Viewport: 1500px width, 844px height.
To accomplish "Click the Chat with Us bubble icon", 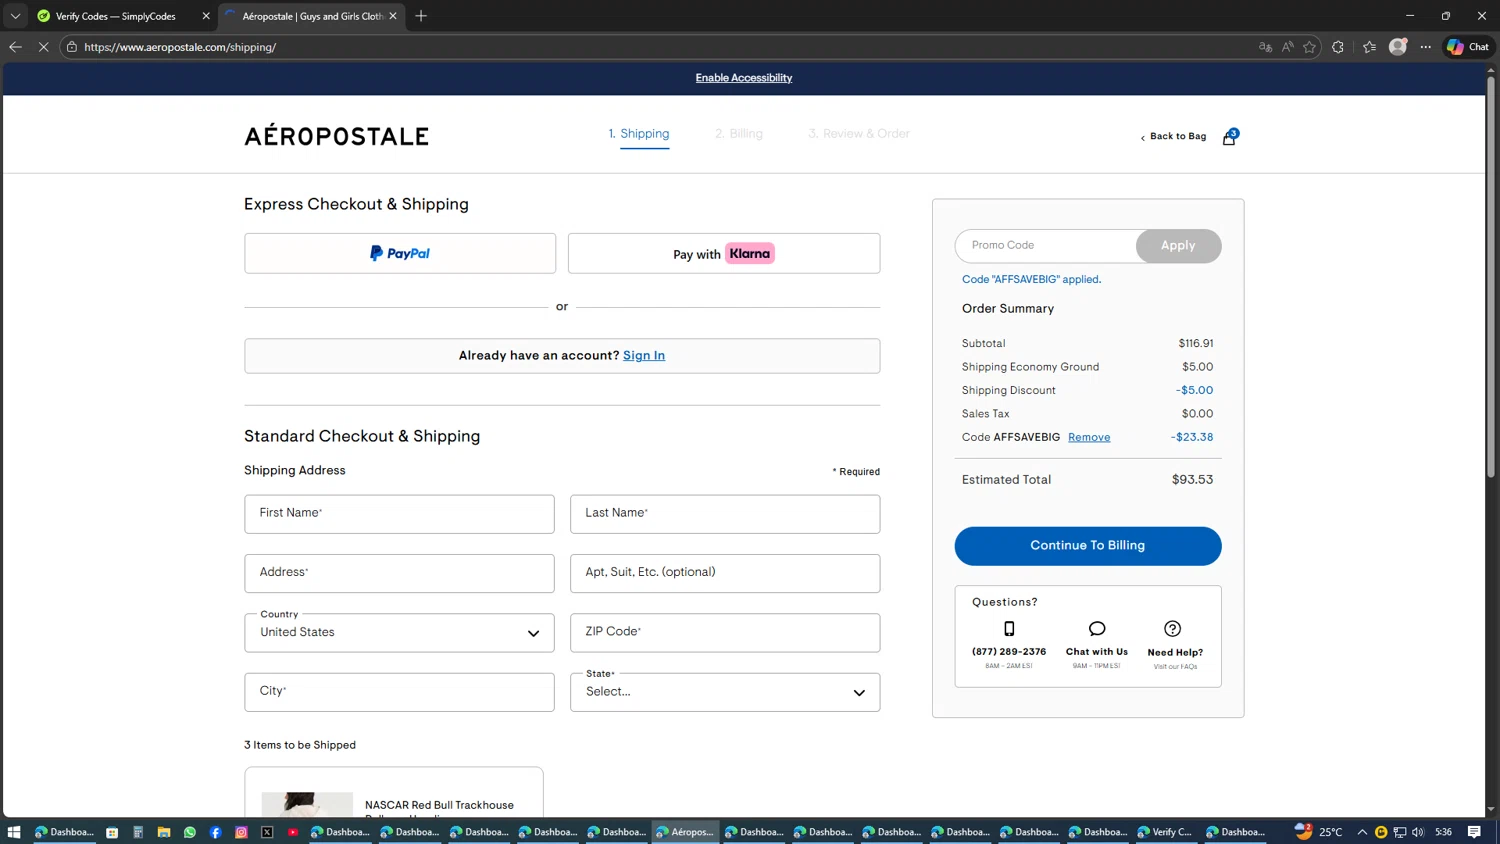I will pyautogui.click(x=1097, y=629).
